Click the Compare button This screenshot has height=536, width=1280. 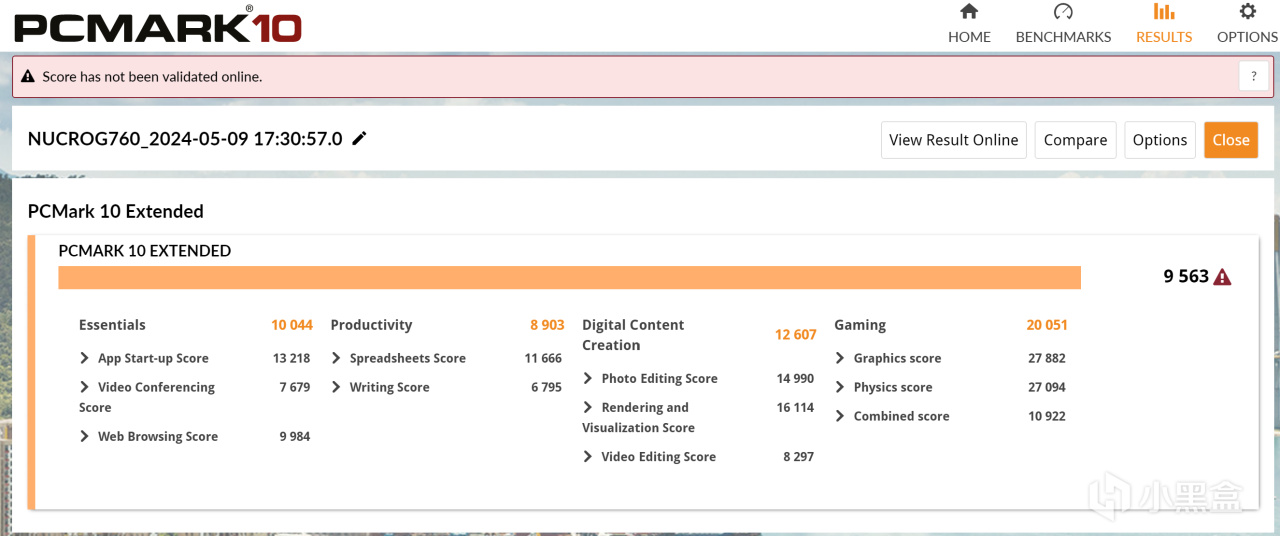coord(1075,140)
